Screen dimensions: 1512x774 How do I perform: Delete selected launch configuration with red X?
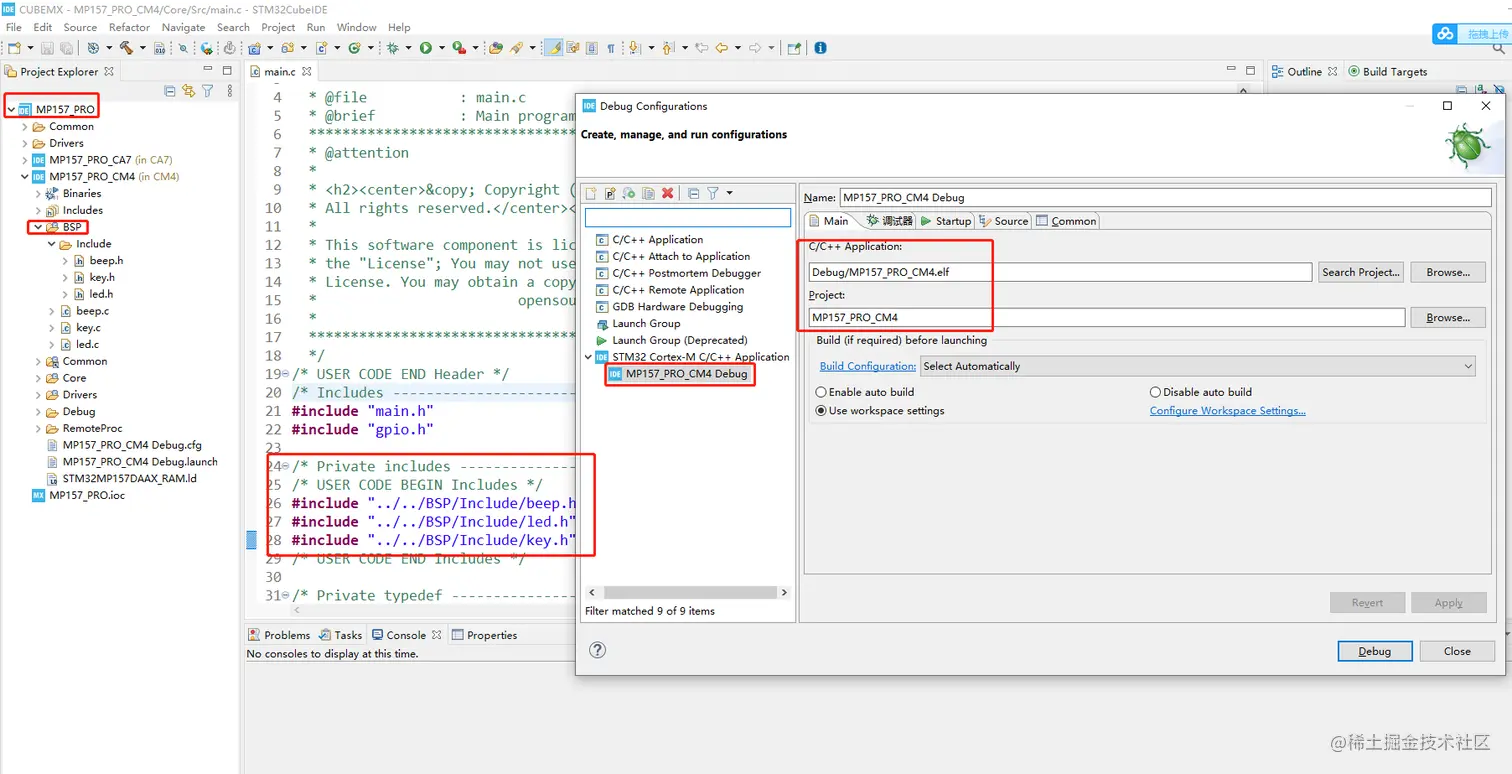point(667,193)
